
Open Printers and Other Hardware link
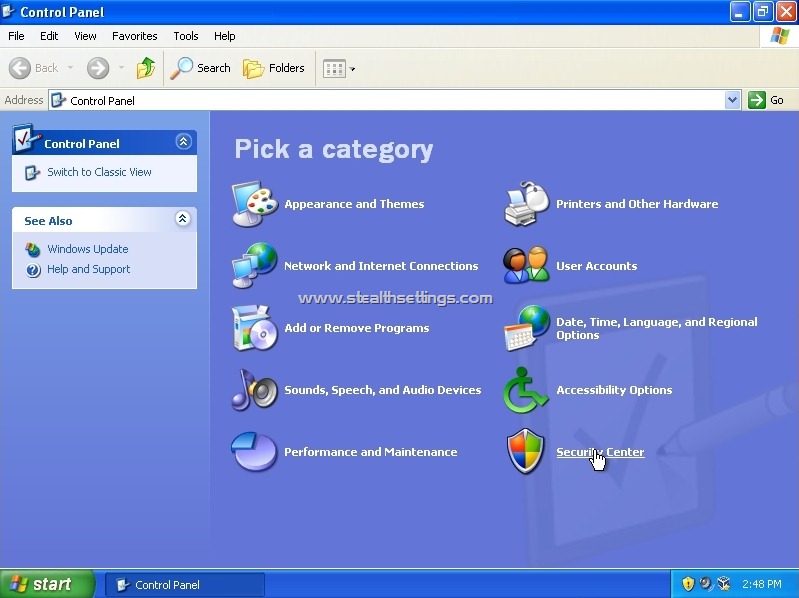[x=637, y=204]
